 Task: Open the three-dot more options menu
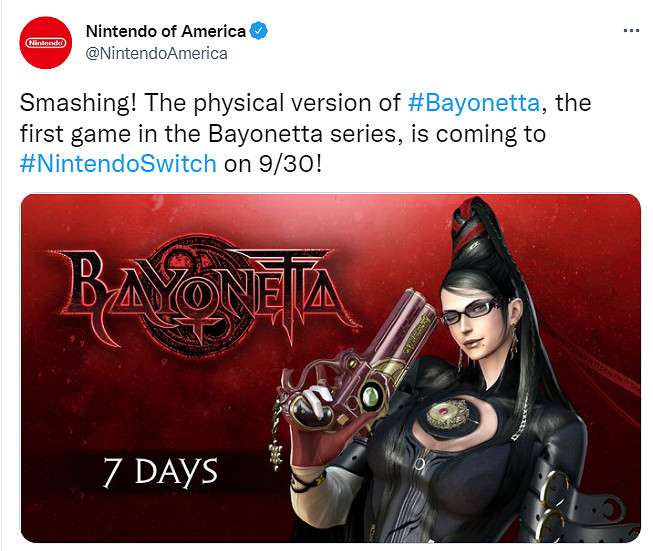(630, 31)
